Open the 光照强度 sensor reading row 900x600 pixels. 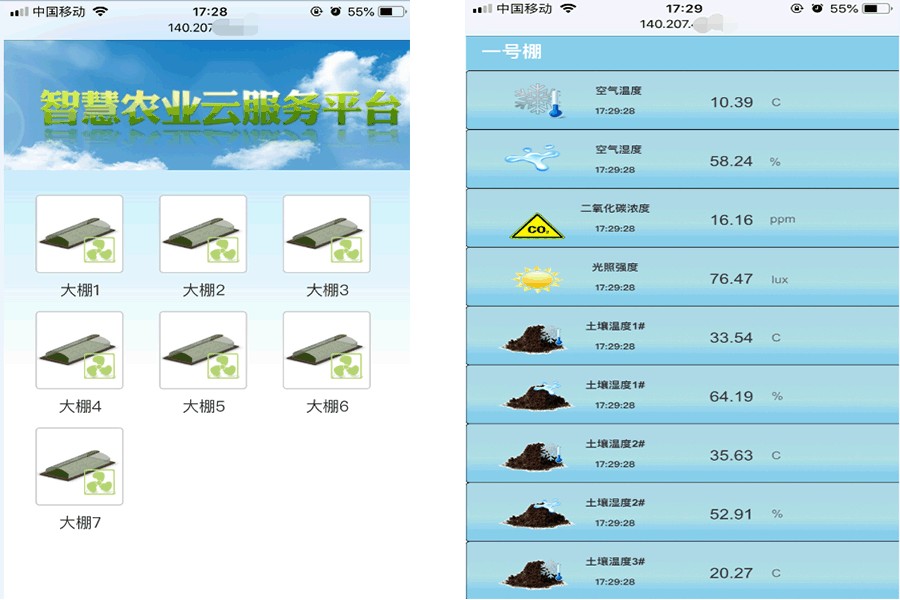[680, 277]
